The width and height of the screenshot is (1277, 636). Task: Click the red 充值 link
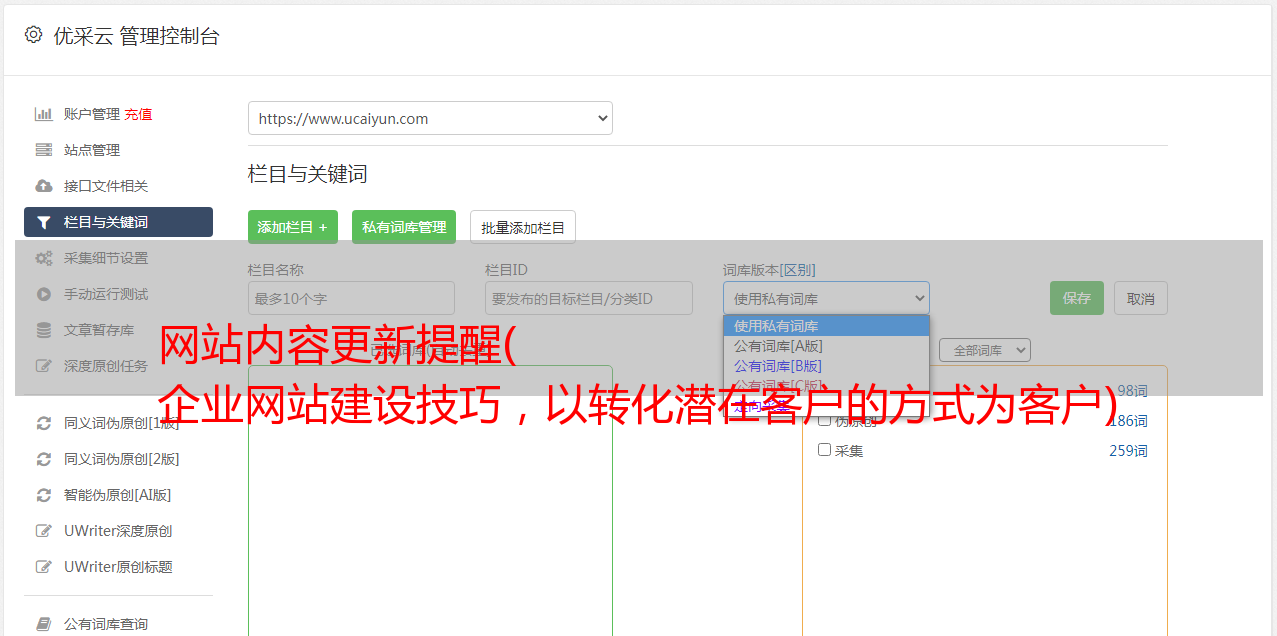coord(138,114)
